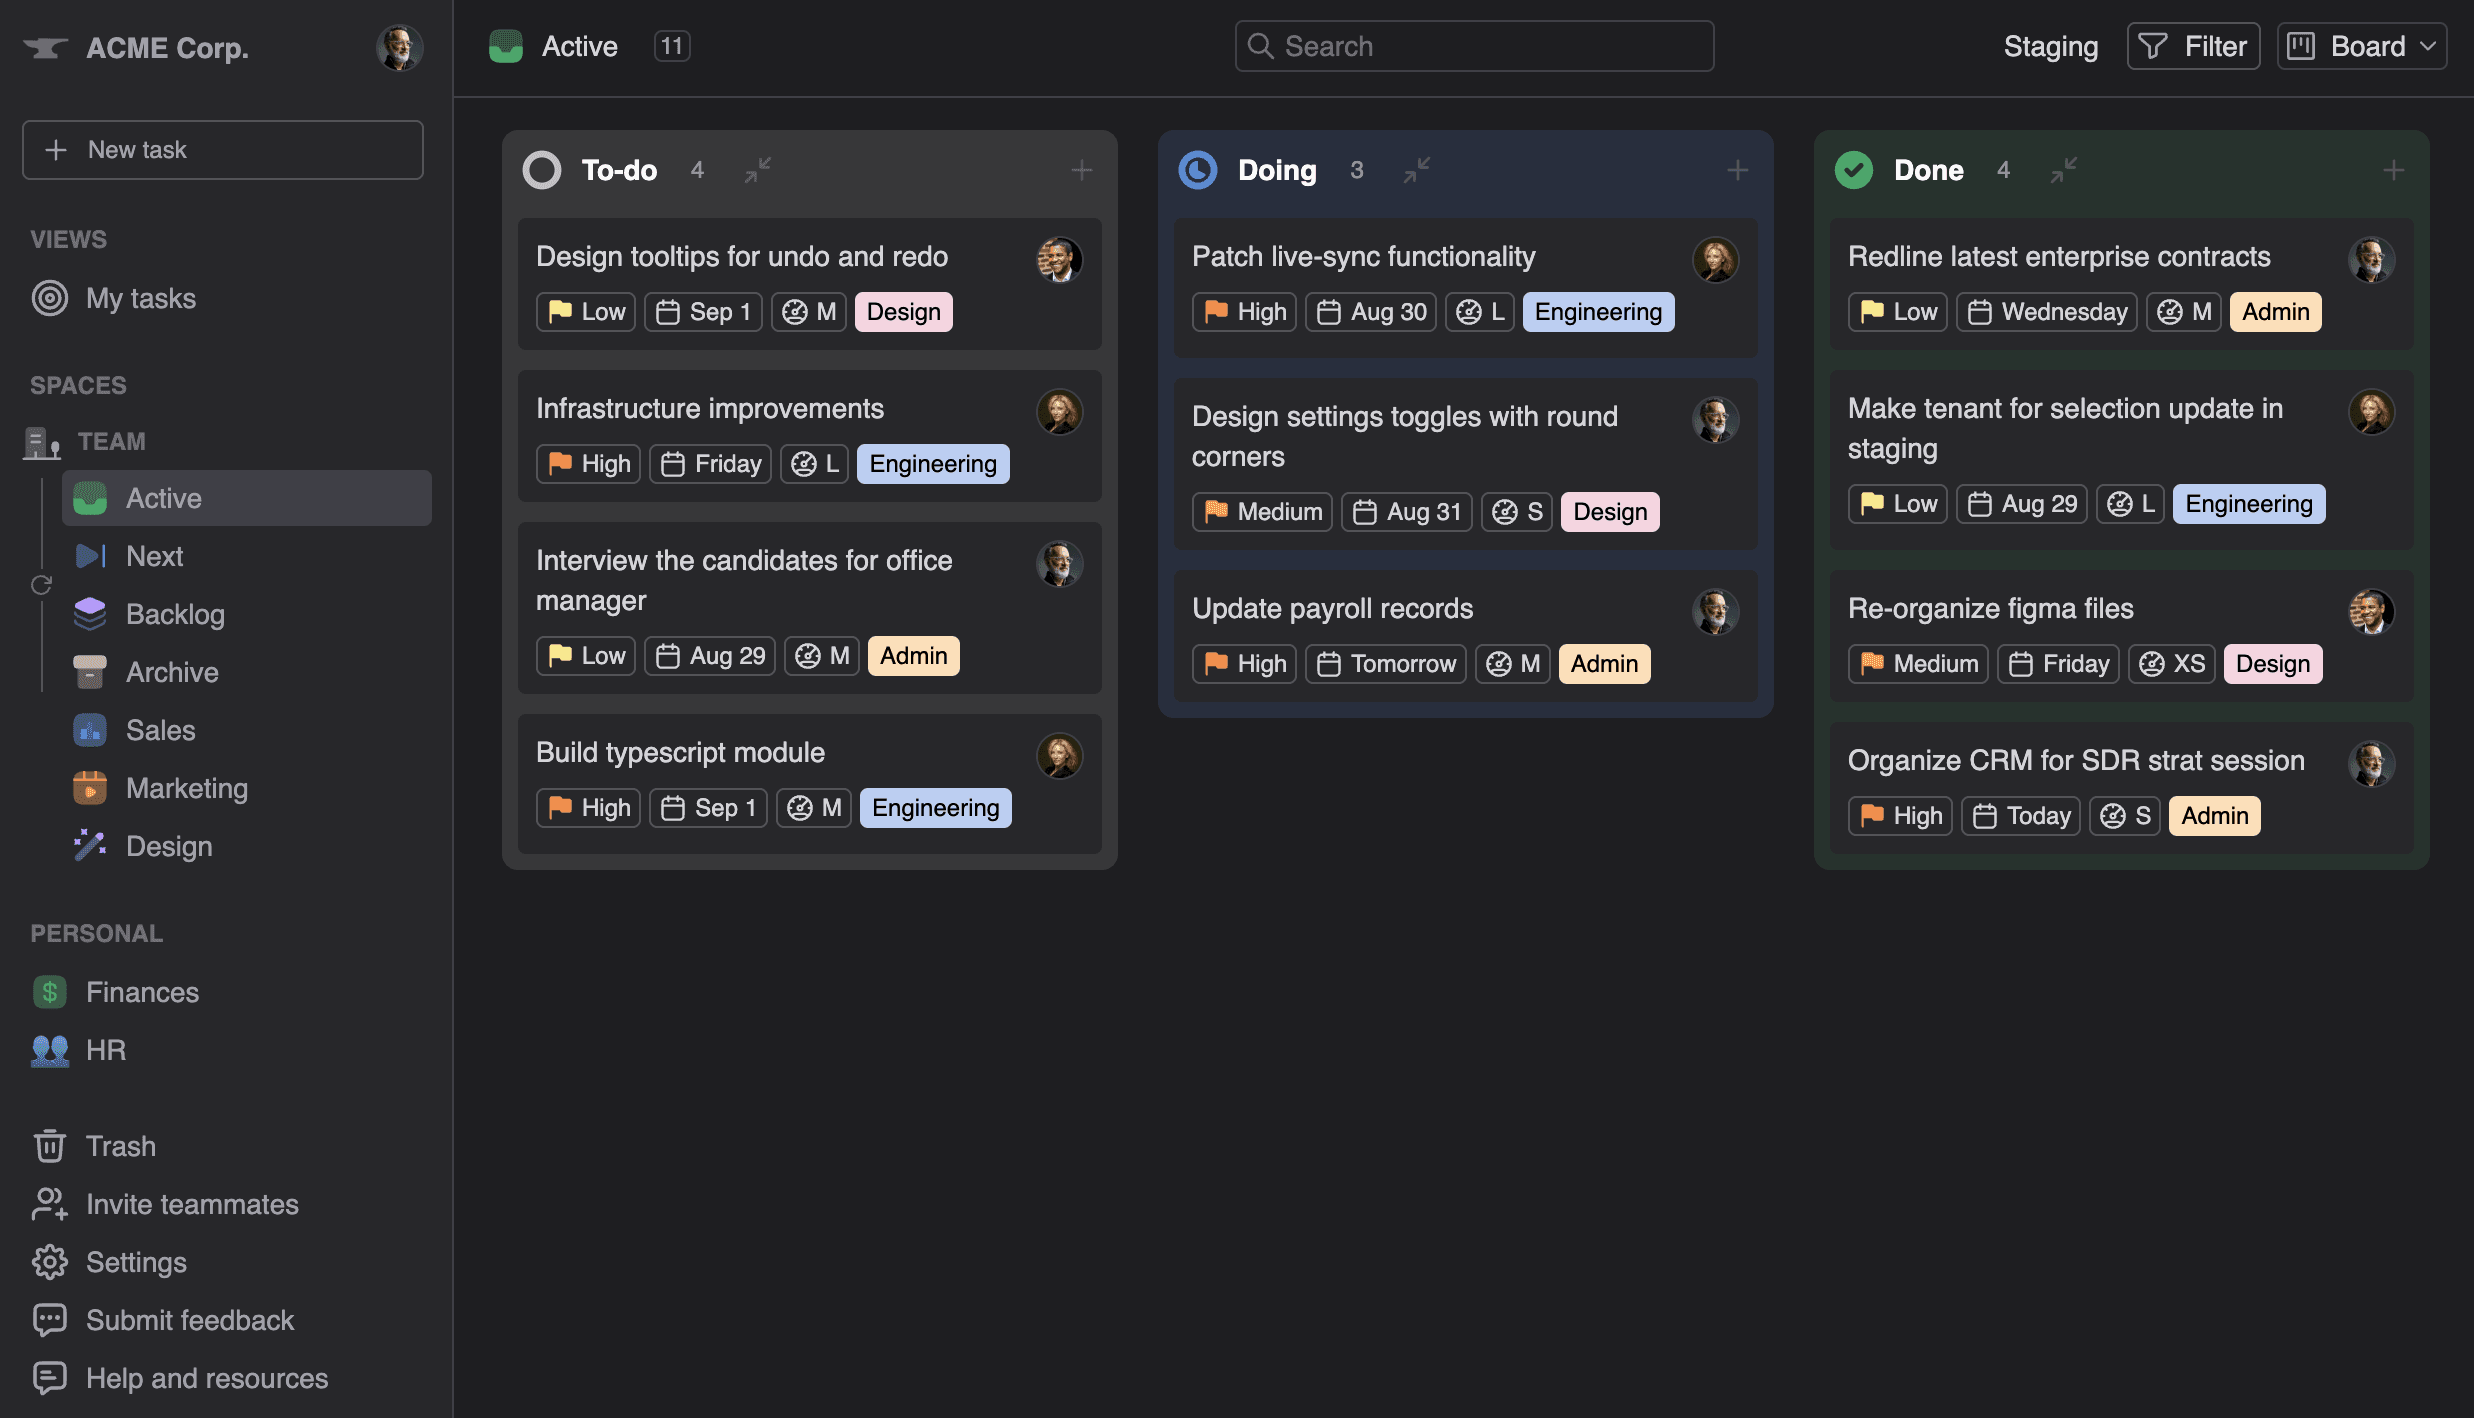Click the New task button
This screenshot has height=1418, width=2474.
pos(222,150)
